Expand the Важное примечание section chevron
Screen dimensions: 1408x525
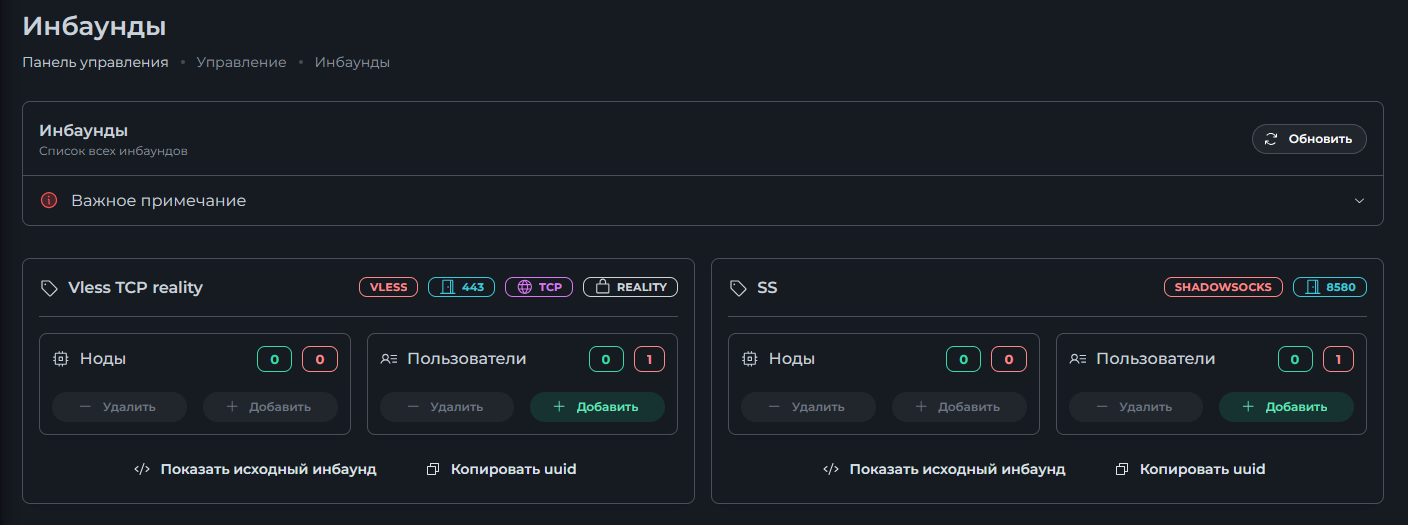[1359, 201]
